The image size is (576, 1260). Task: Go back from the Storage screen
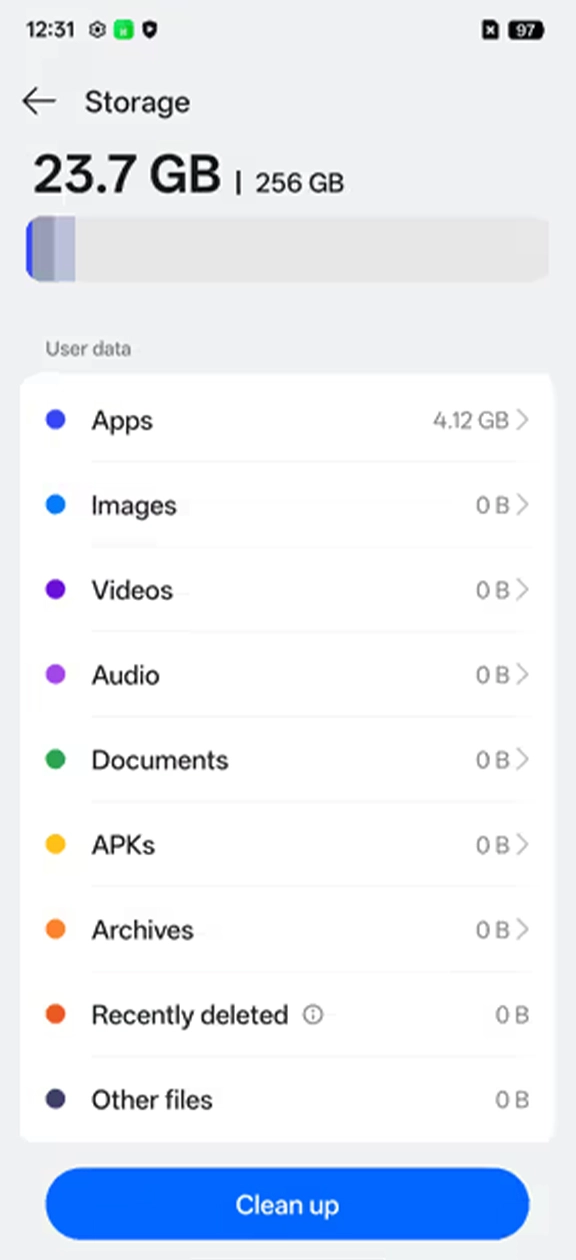38,101
